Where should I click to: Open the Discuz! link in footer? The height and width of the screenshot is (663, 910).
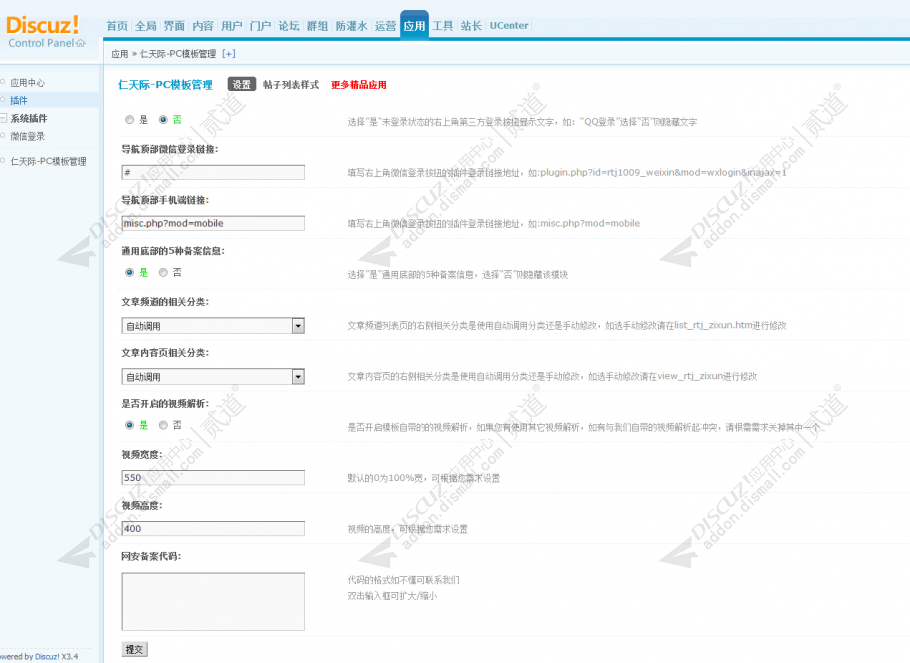coord(47,657)
